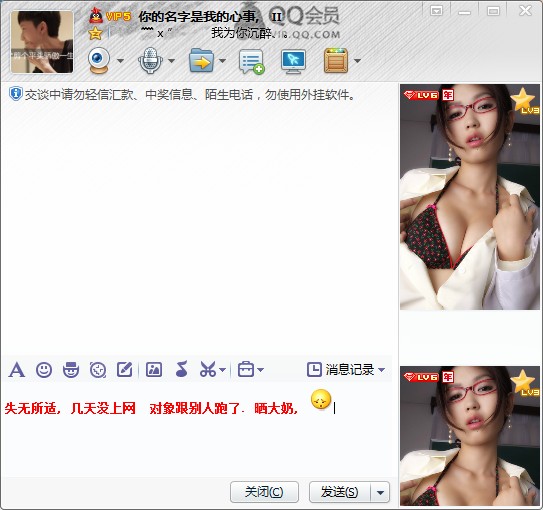Open the applications box icon
The height and width of the screenshot is (510, 543).
336,61
